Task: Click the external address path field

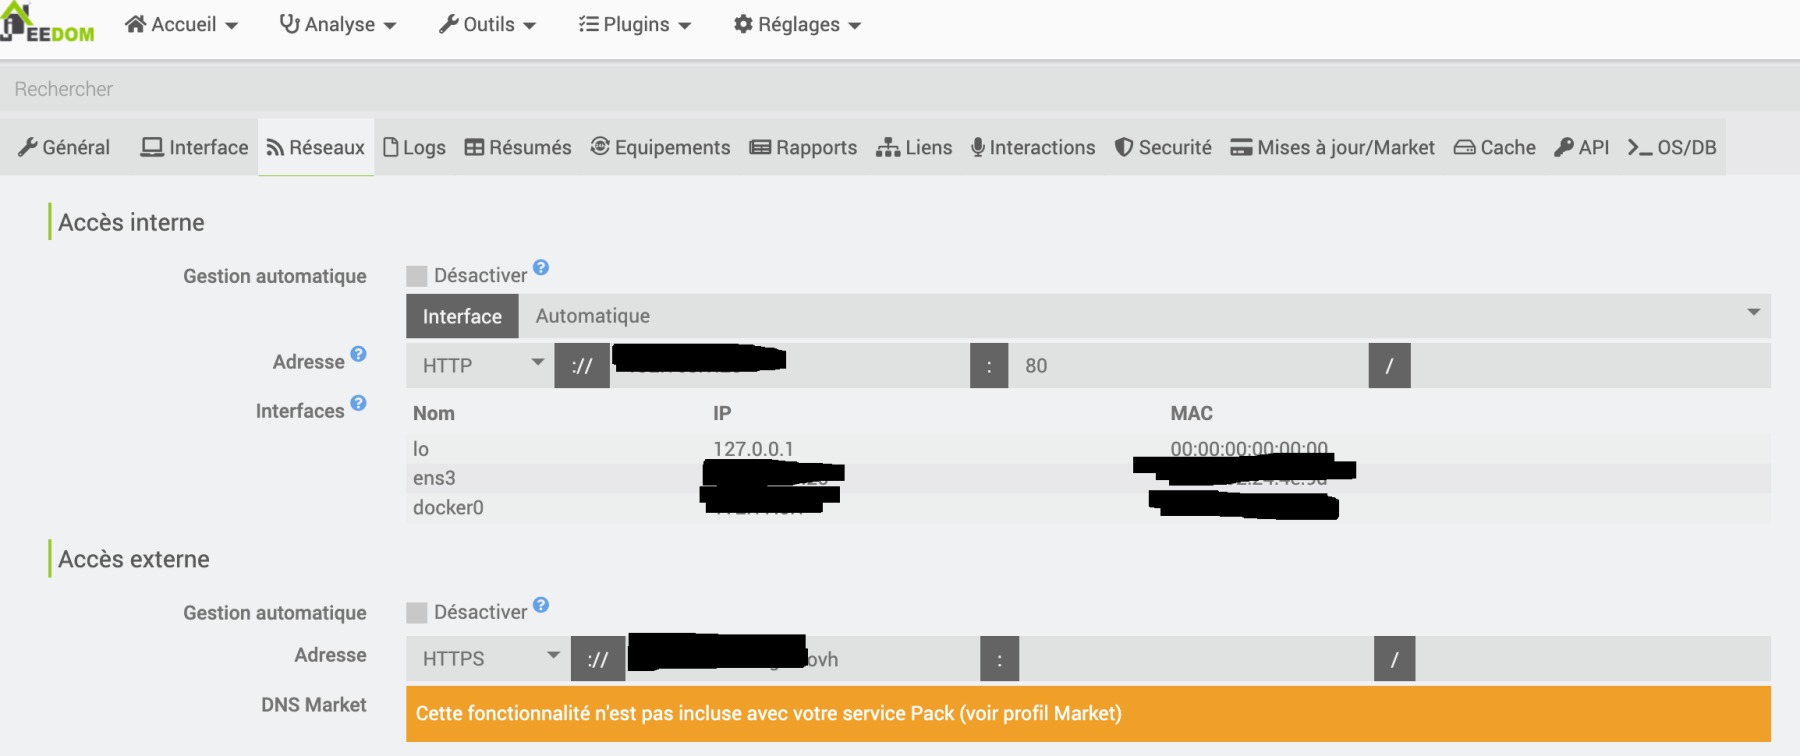Action: click(1593, 658)
